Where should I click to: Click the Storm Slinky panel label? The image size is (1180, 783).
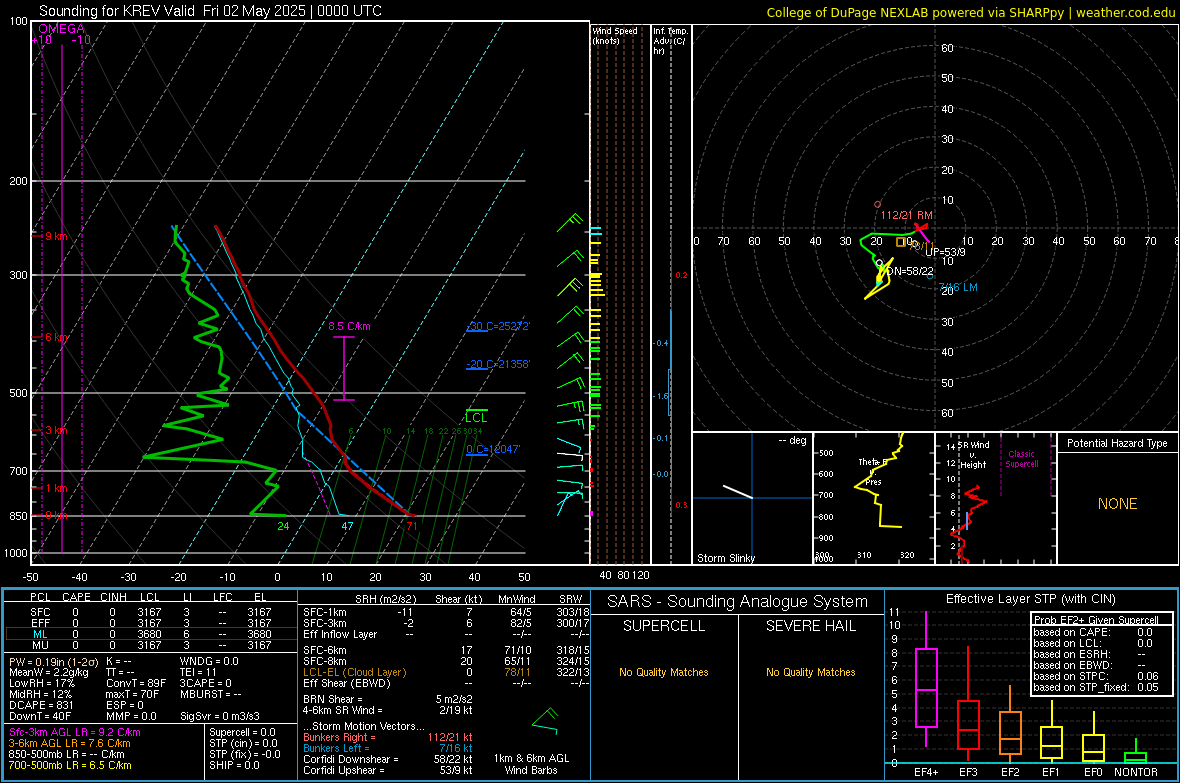tap(725, 558)
